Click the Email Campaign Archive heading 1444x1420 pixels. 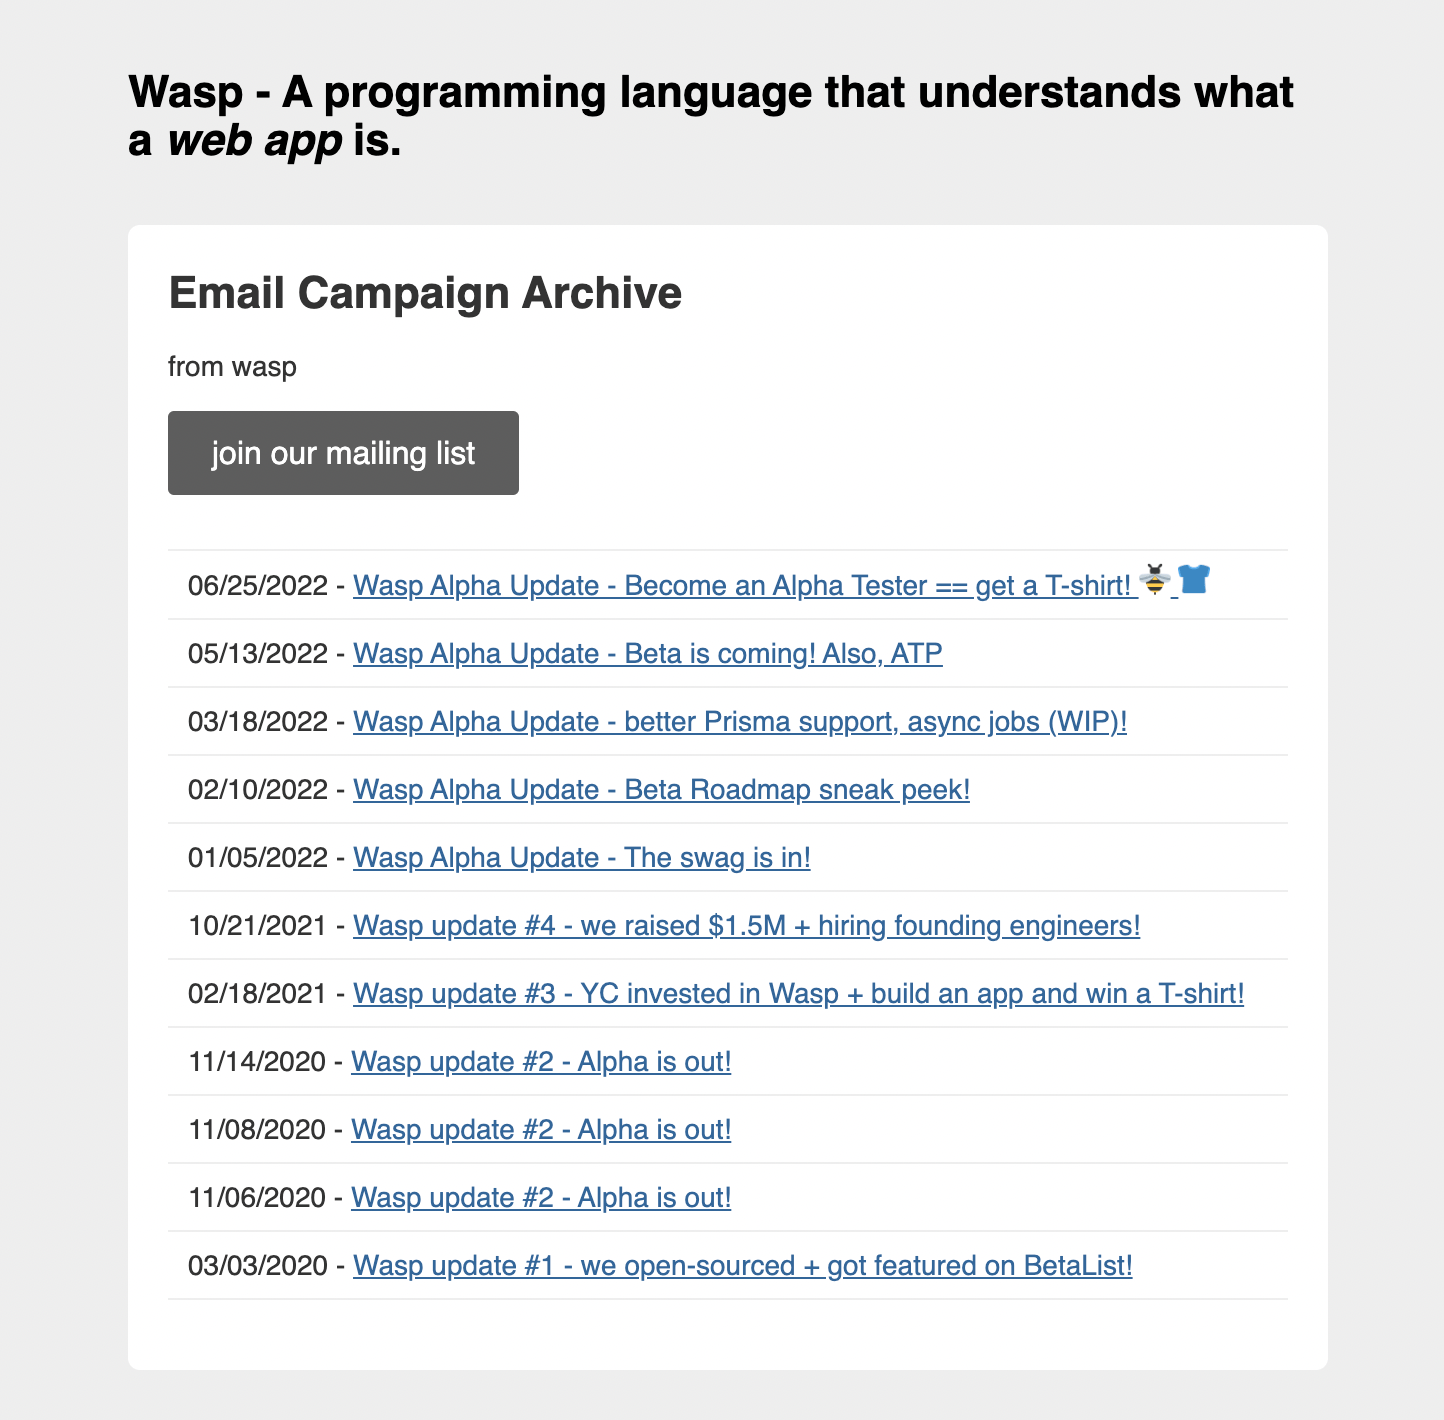click(x=424, y=293)
